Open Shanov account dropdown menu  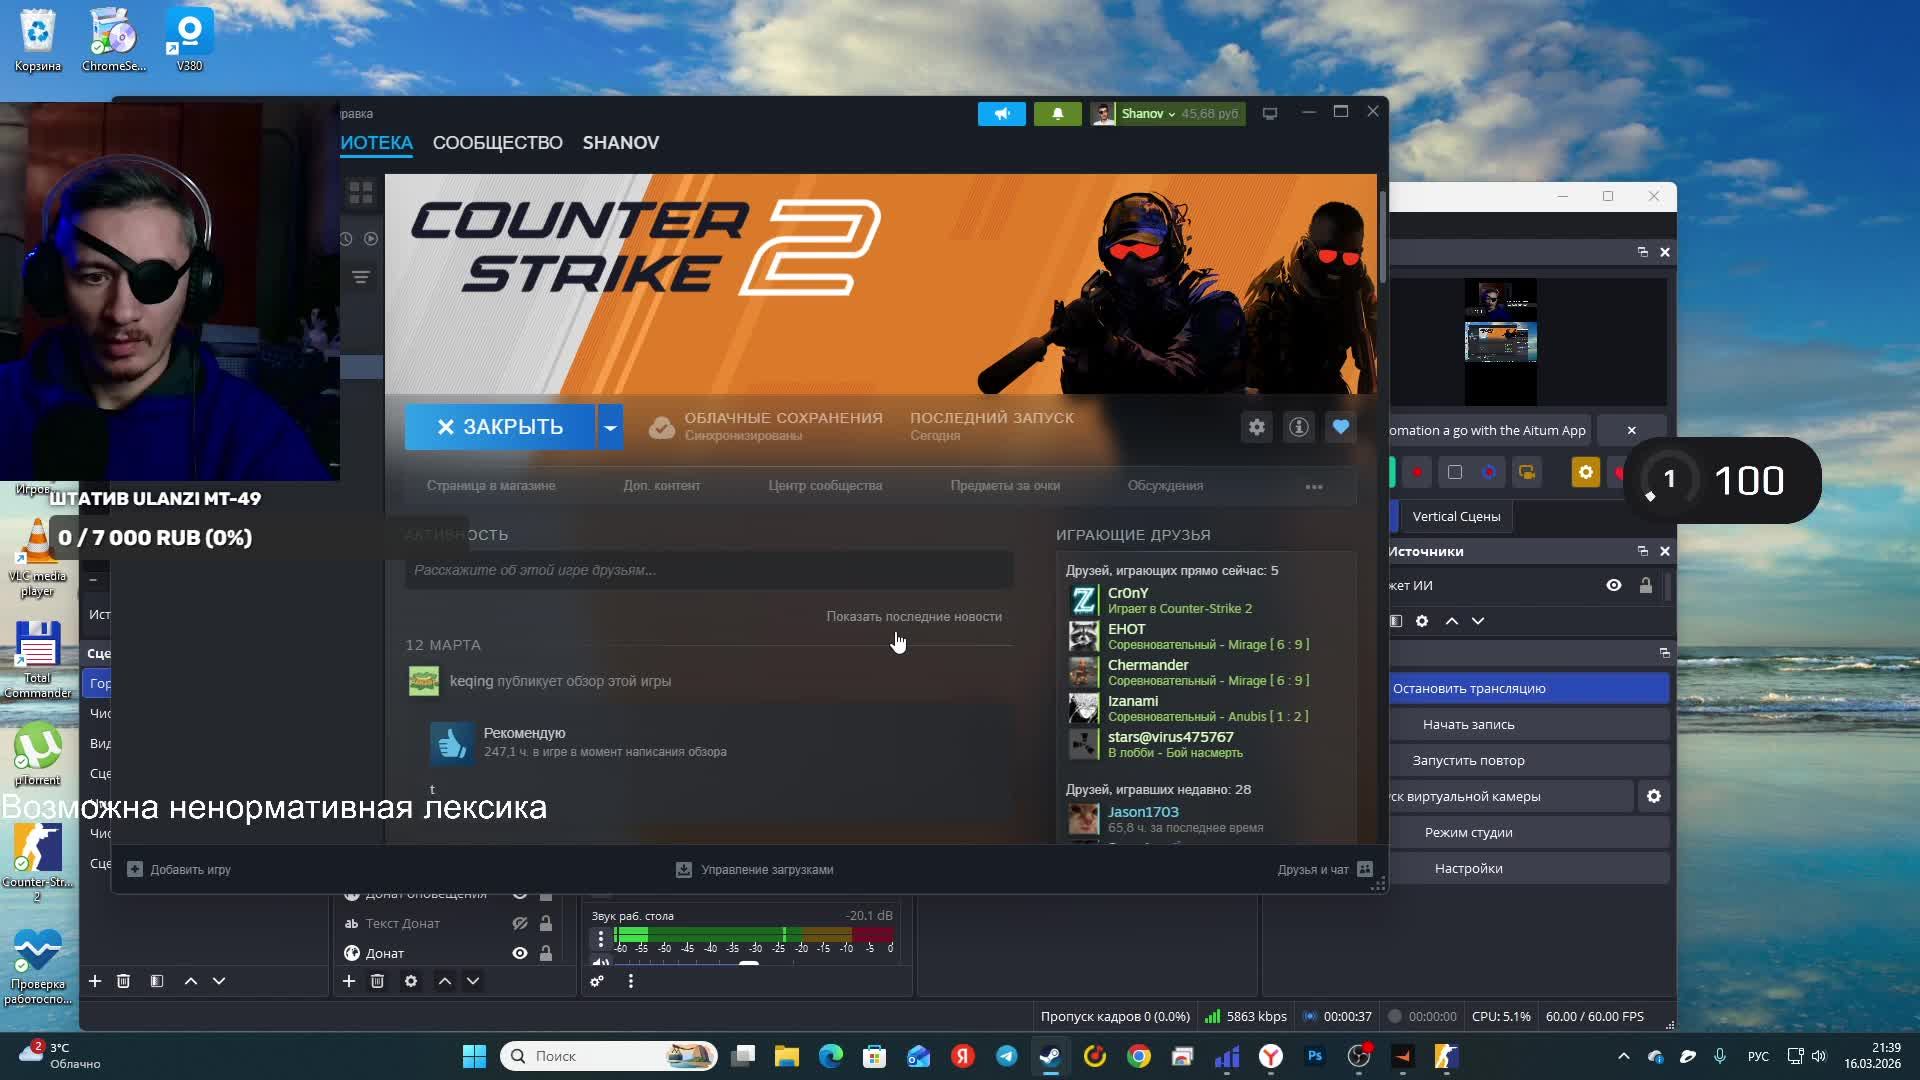[x=1148, y=114]
